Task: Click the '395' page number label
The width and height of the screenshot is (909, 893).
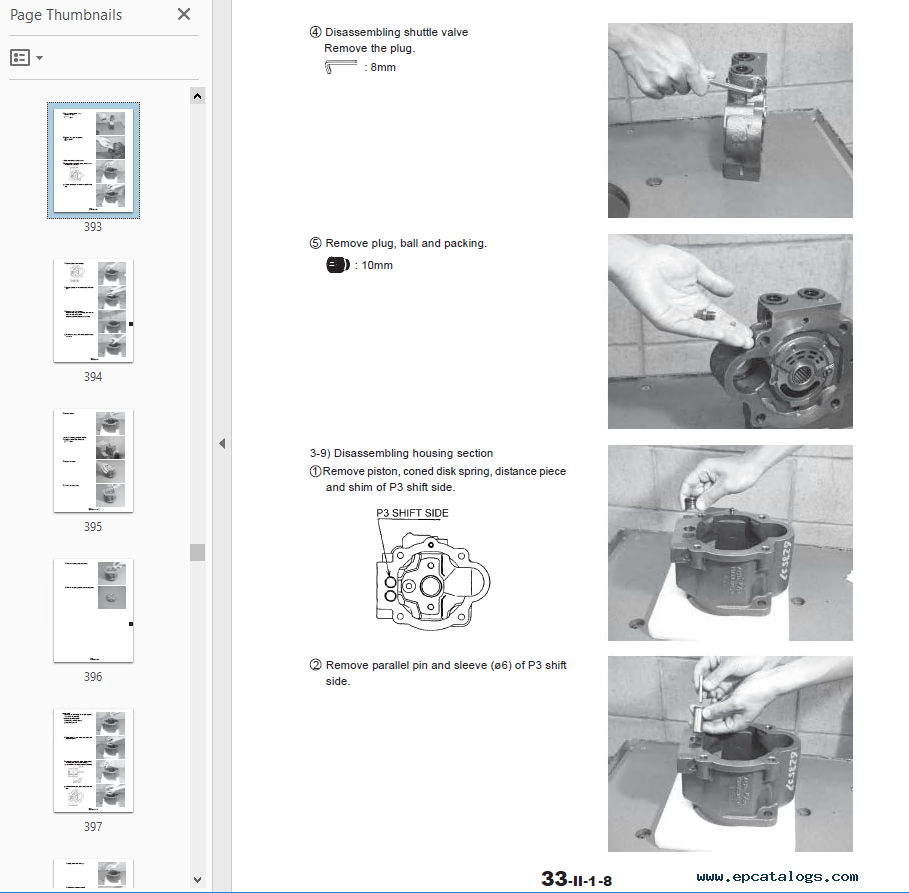Action: 93,527
